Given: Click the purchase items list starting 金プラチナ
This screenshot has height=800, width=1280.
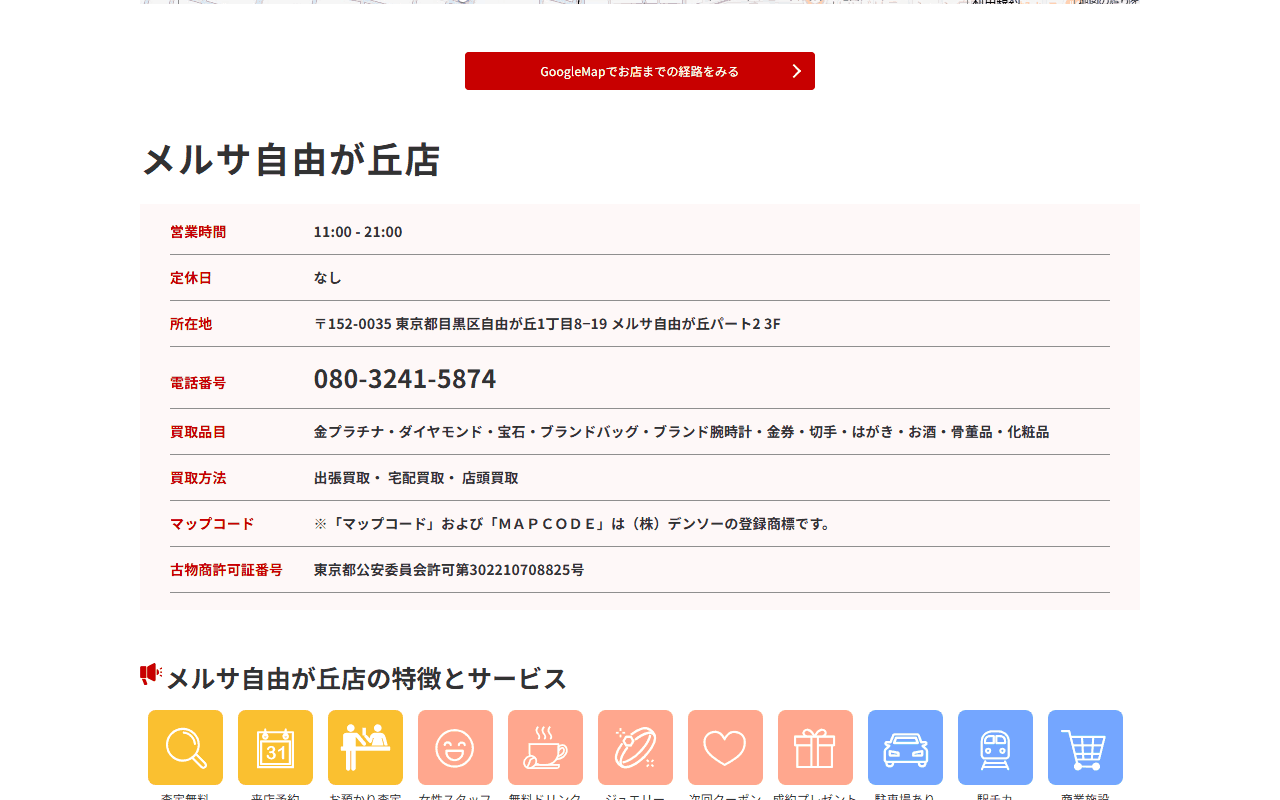Looking at the screenshot, I should coord(681,432).
